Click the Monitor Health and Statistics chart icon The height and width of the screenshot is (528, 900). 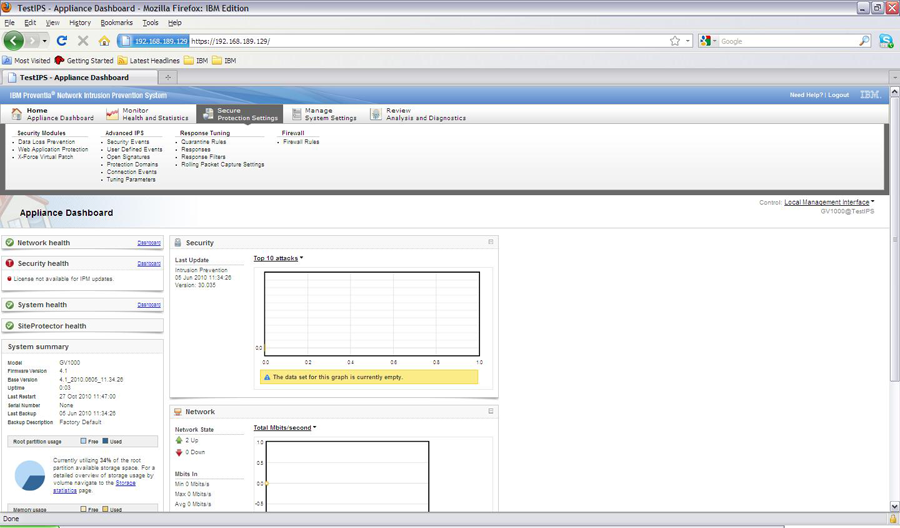(x=112, y=114)
